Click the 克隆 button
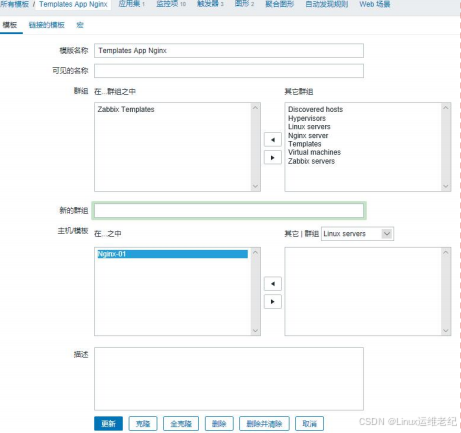The width and height of the screenshot is (461, 433). click(143, 424)
